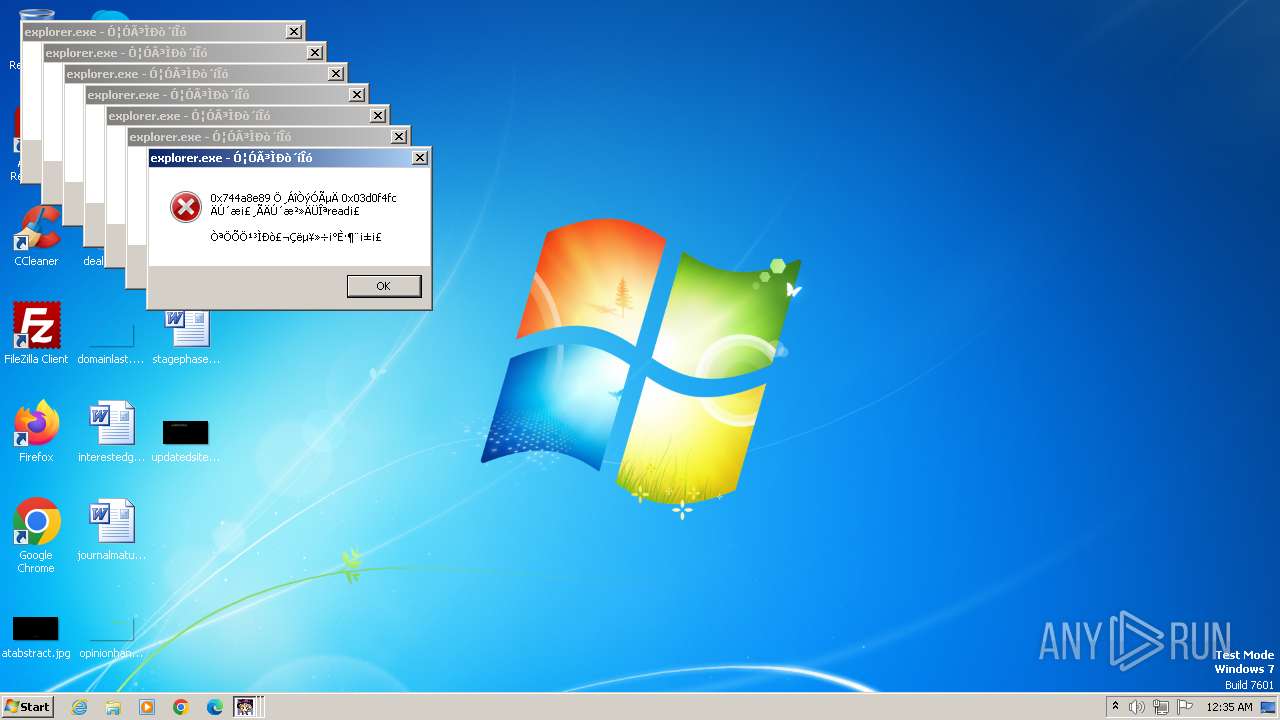Select the opinionhan desktop file
Screen dimensions: 1280x720
tap(111, 636)
